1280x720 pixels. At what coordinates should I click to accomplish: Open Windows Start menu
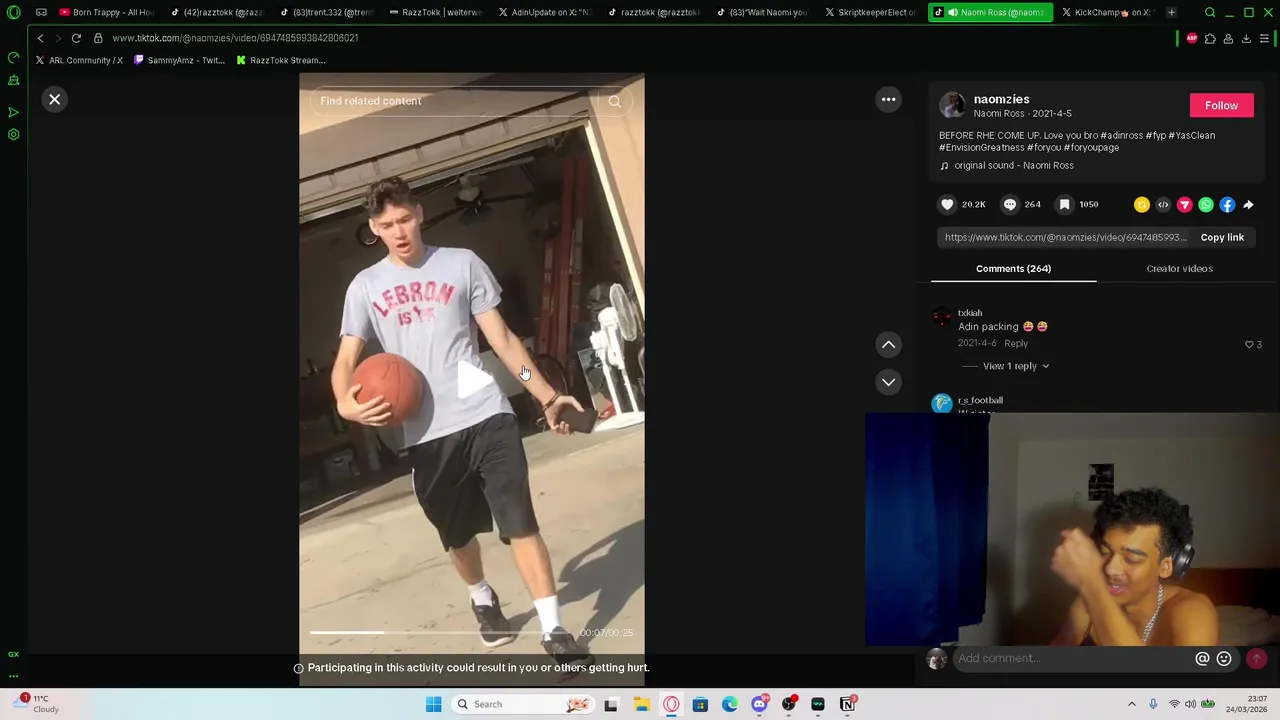(x=433, y=704)
